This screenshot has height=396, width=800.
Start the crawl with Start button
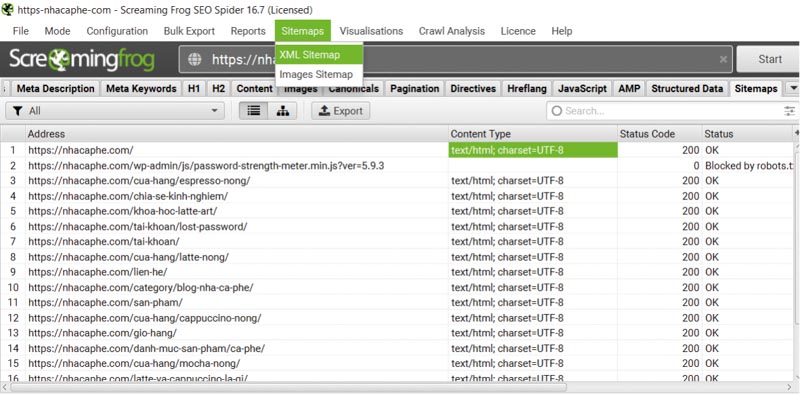coord(769,59)
